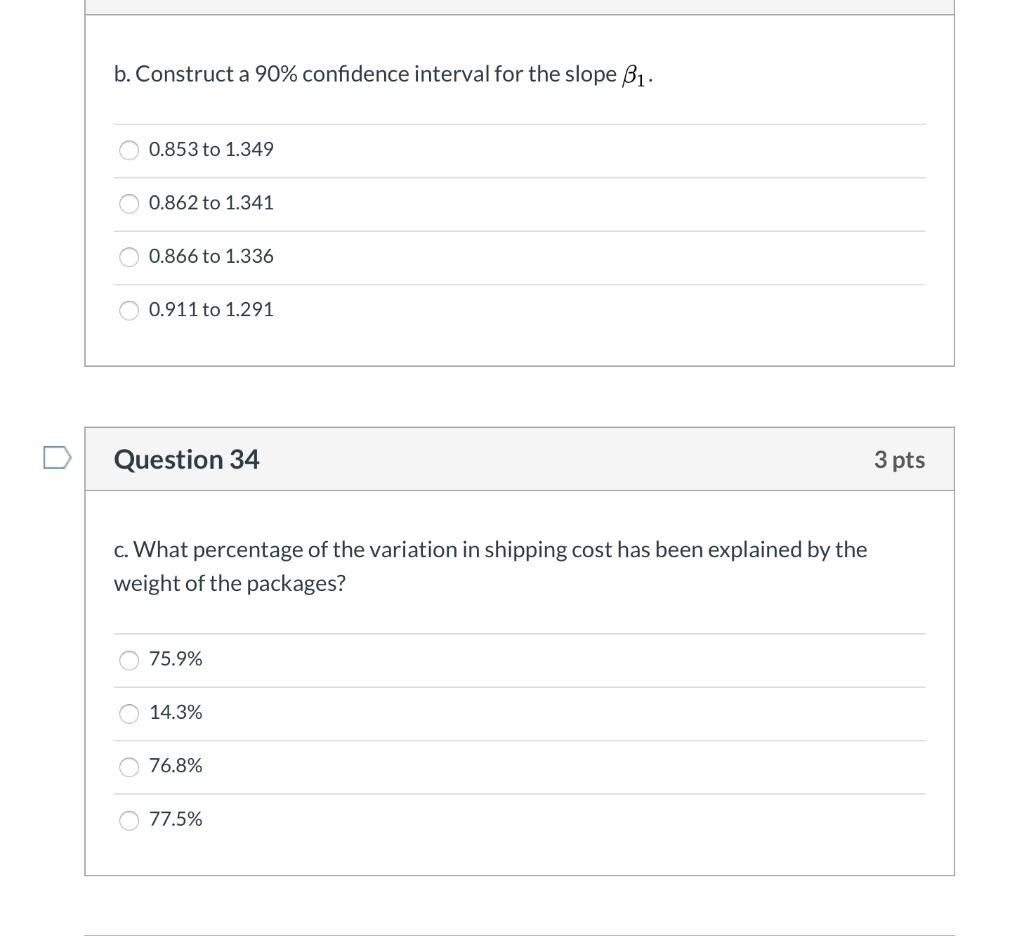Click the bookmark flag icon beside Question 34
The image size is (1024, 936).
(x=57, y=458)
